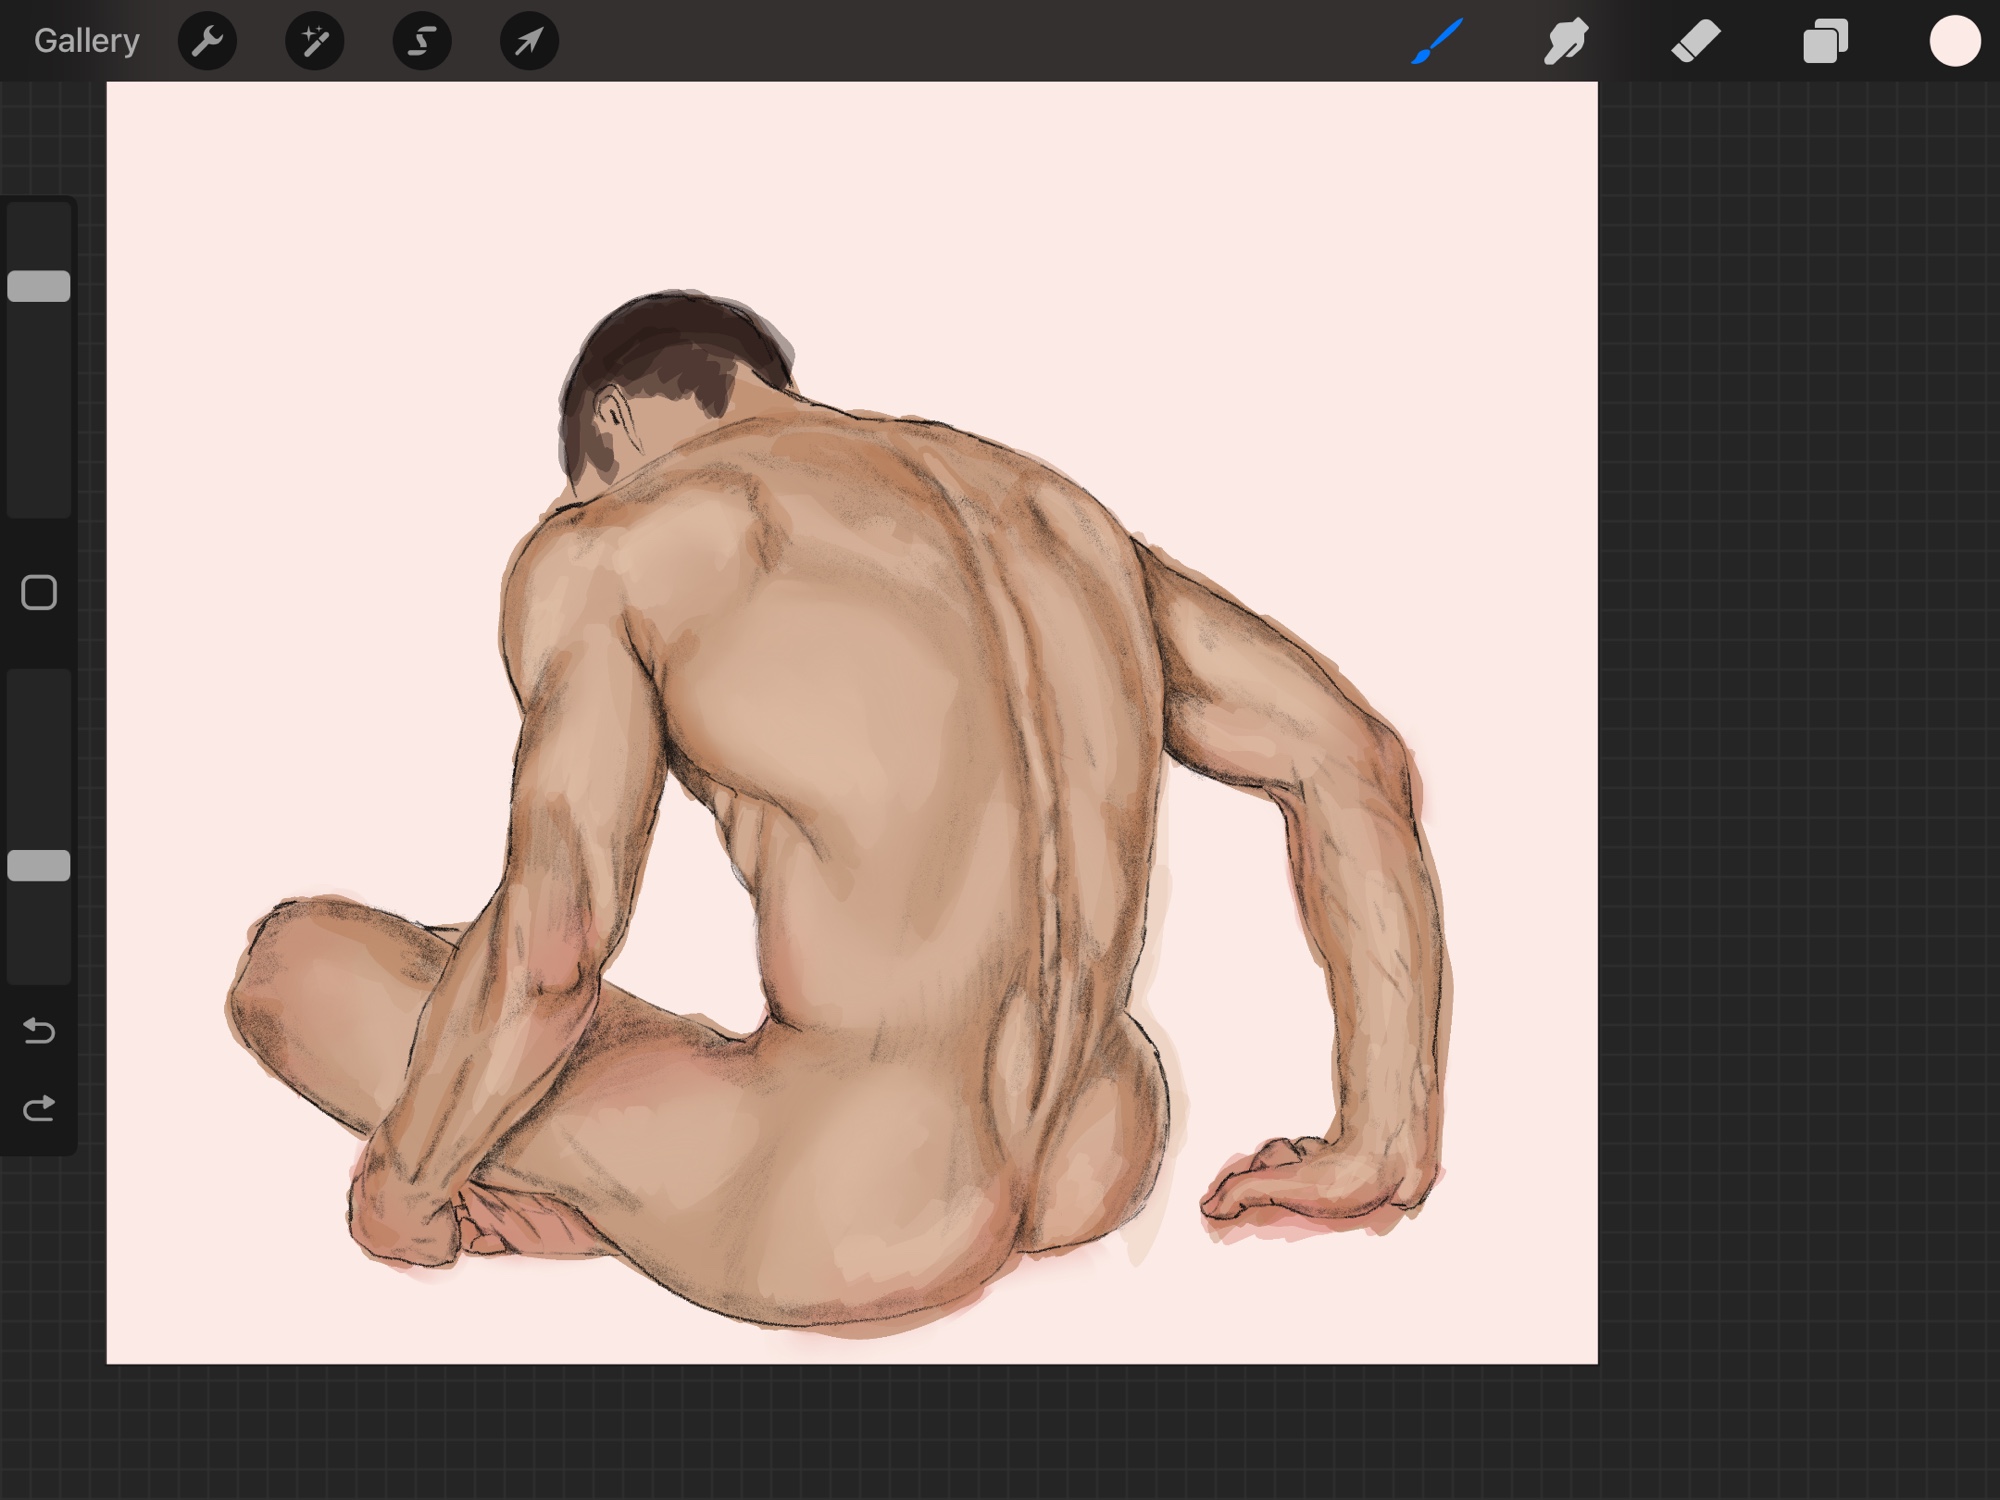The image size is (2000, 1500).
Task: Select the Paint brush tool
Action: click(1437, 41)
